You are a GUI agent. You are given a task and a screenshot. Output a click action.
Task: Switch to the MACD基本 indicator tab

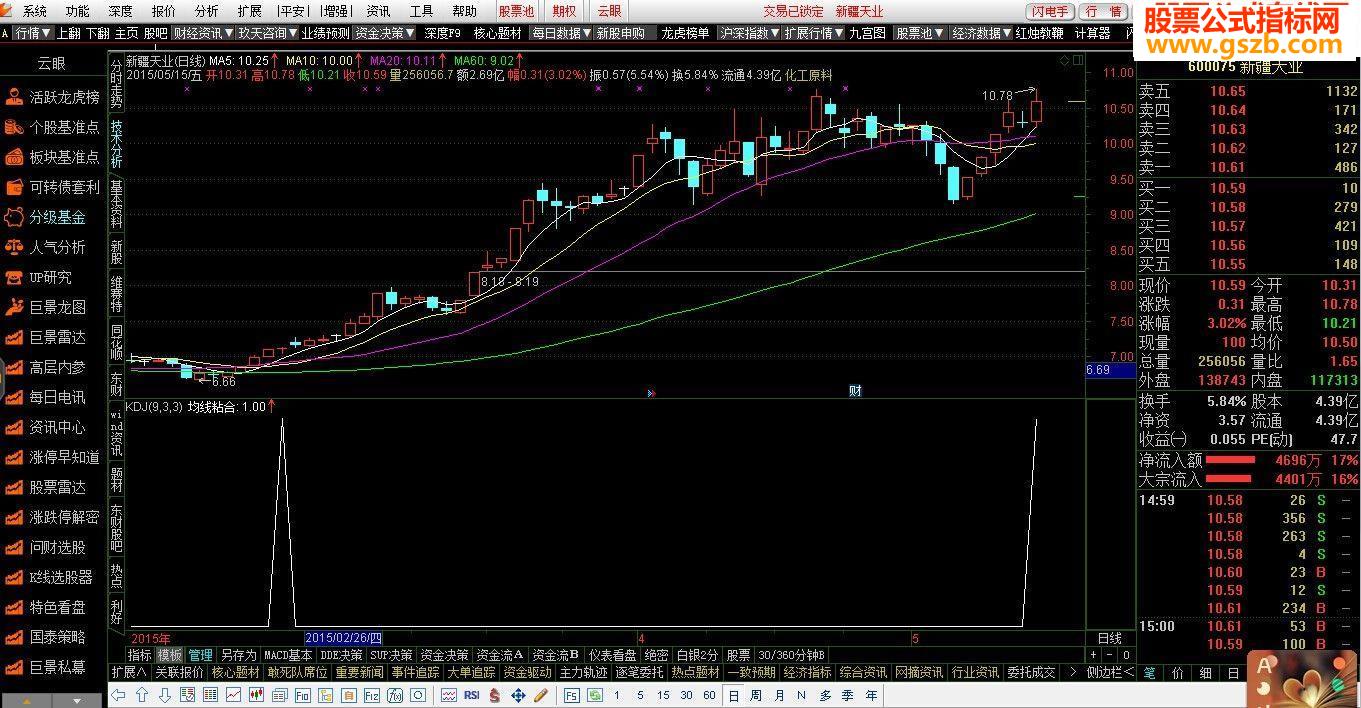[x=288, y=655]
